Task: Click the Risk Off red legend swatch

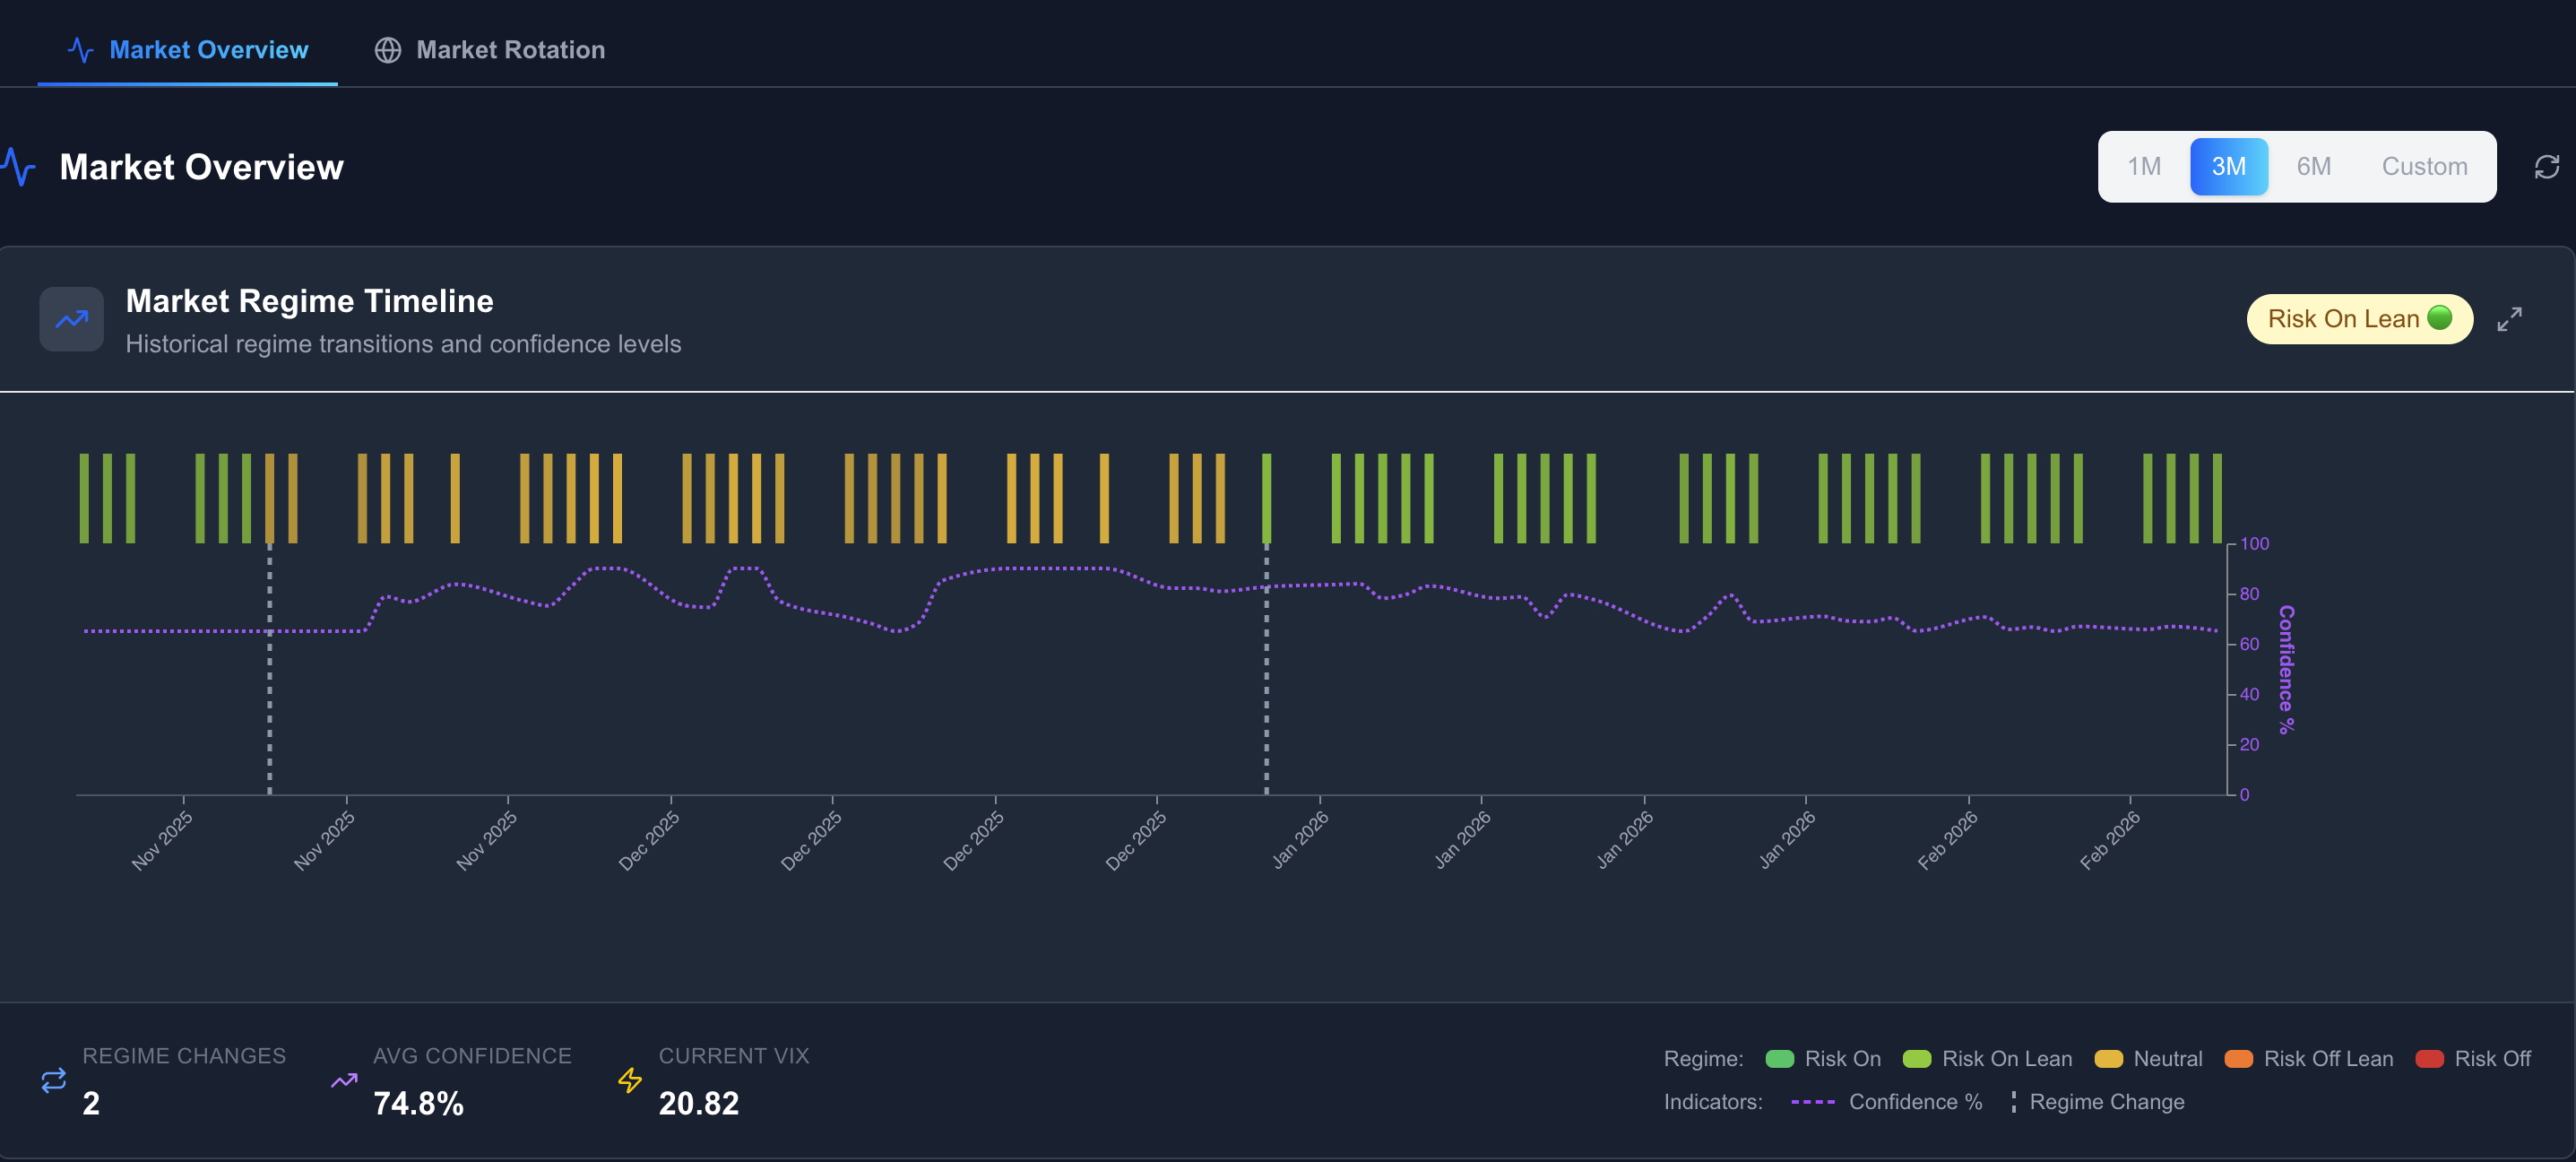Action: (x=2429, y=1059)
